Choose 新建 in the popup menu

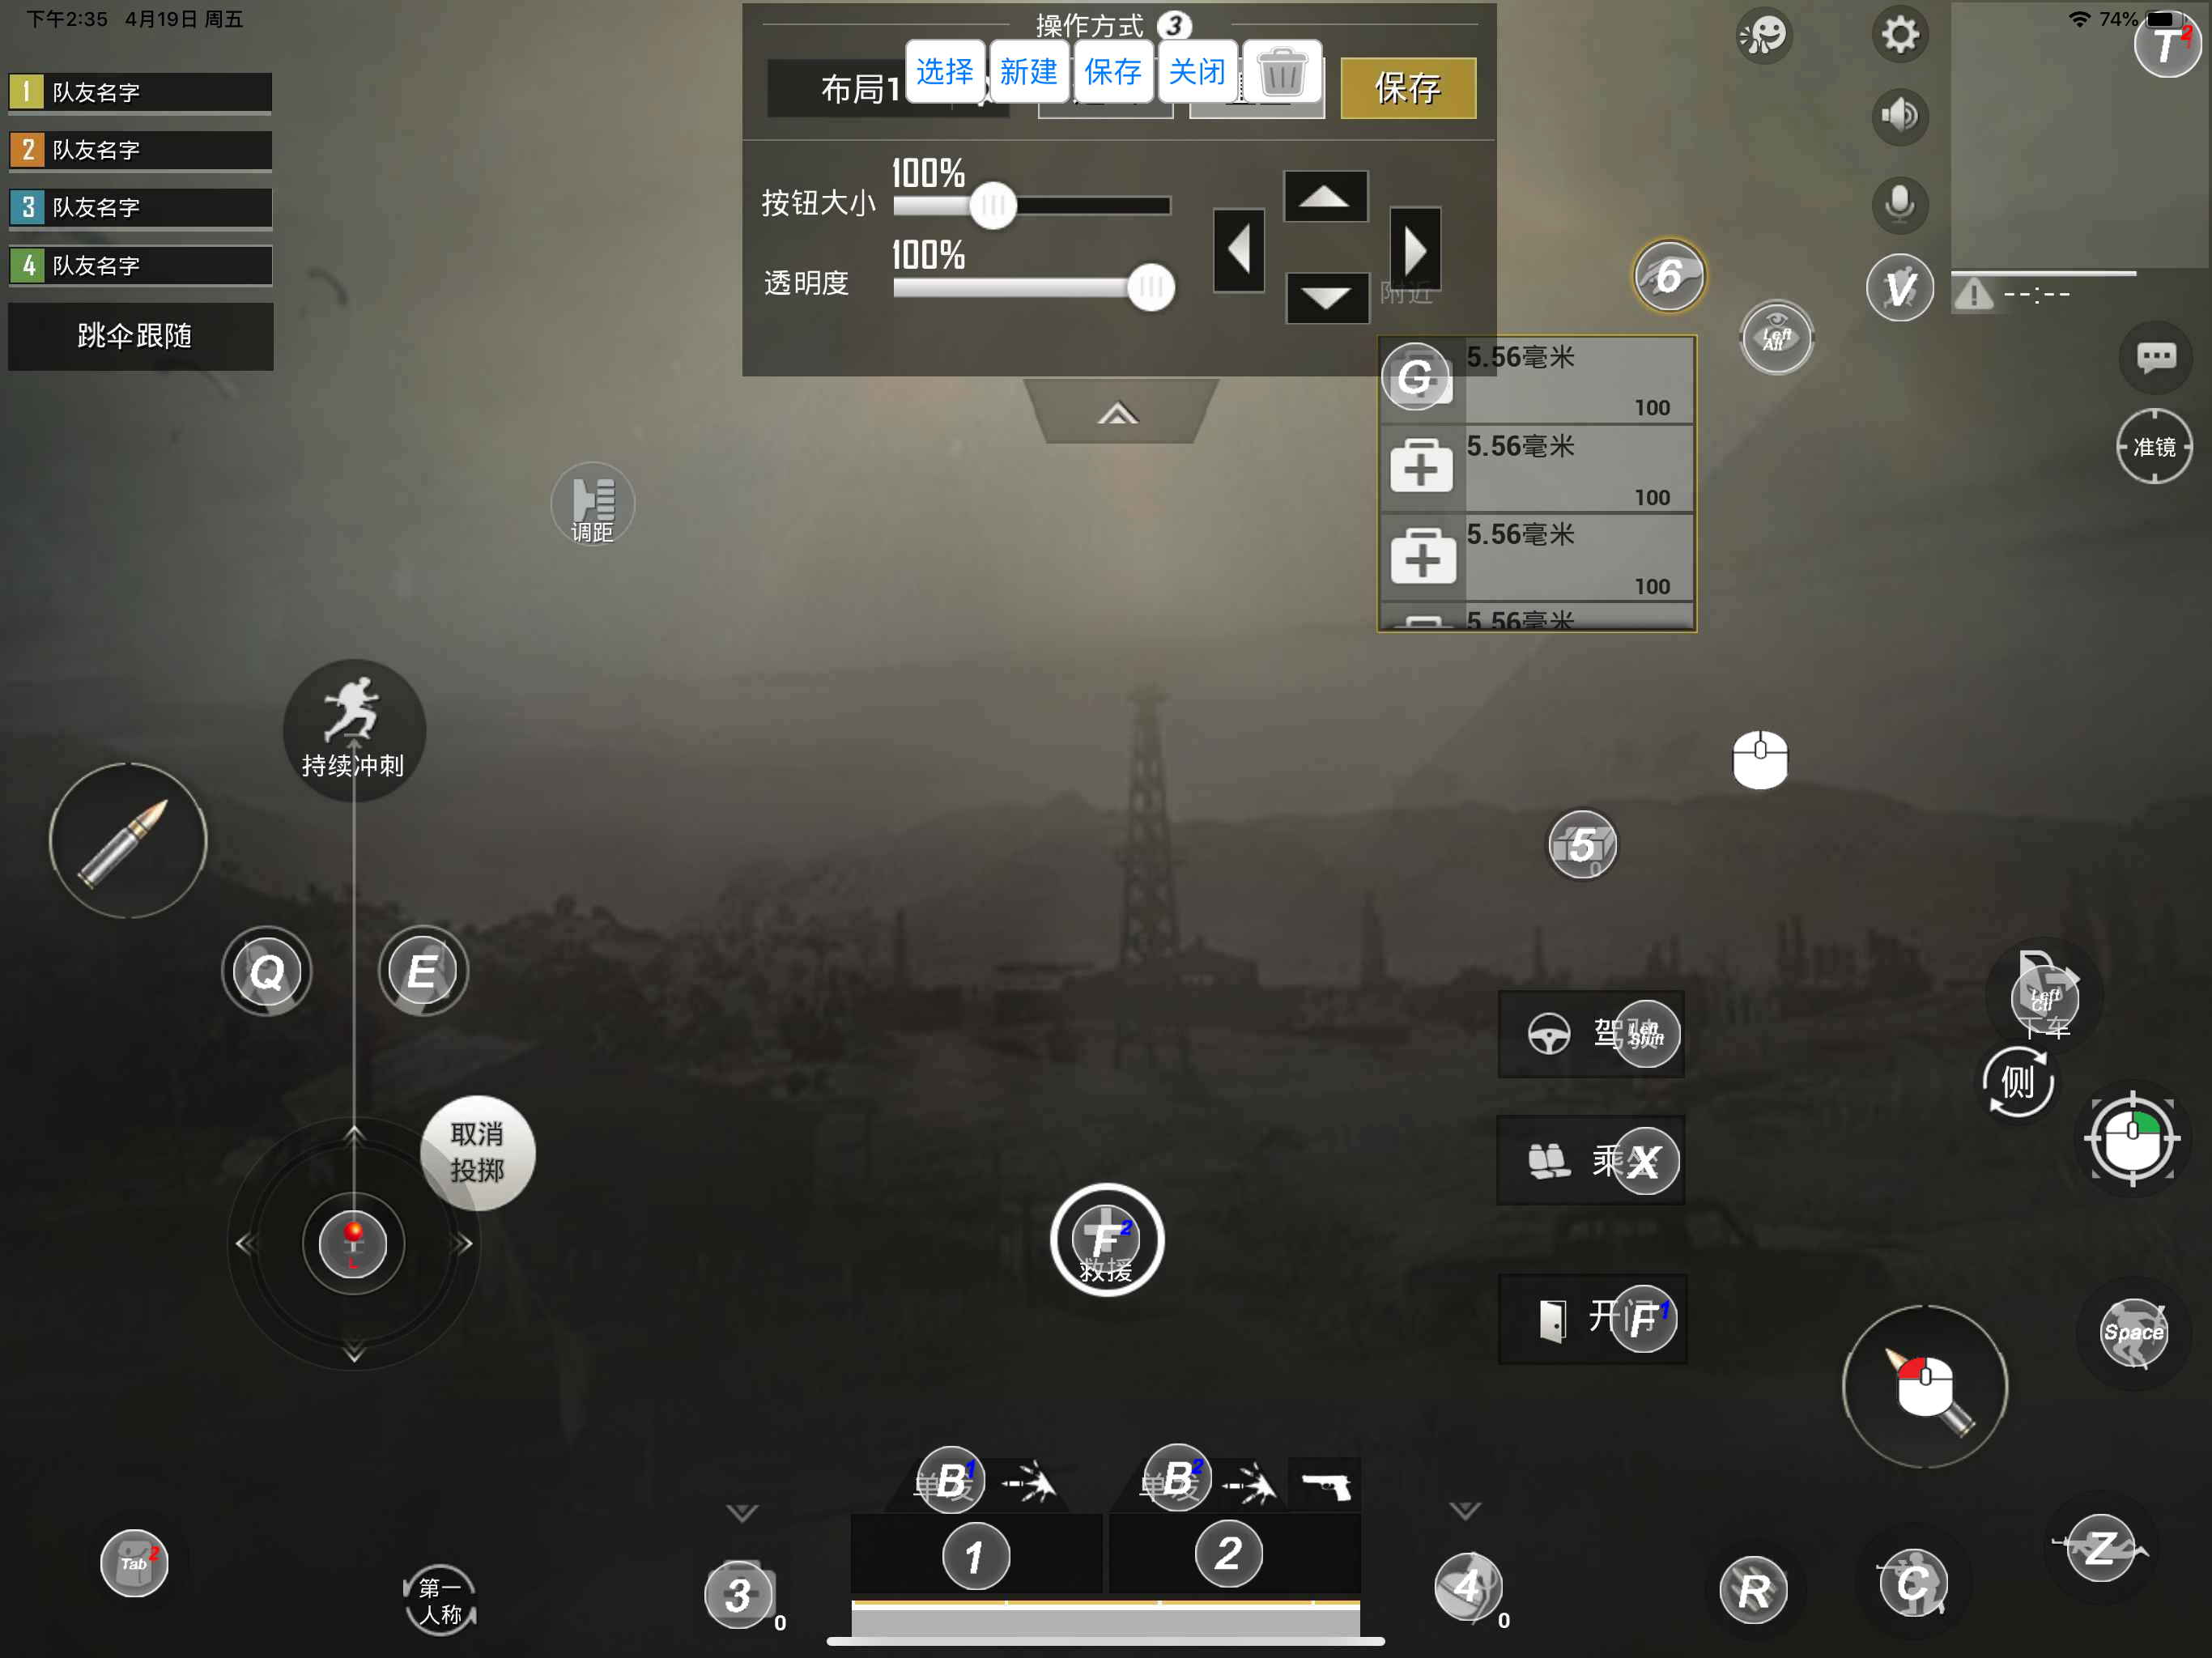1028,72
